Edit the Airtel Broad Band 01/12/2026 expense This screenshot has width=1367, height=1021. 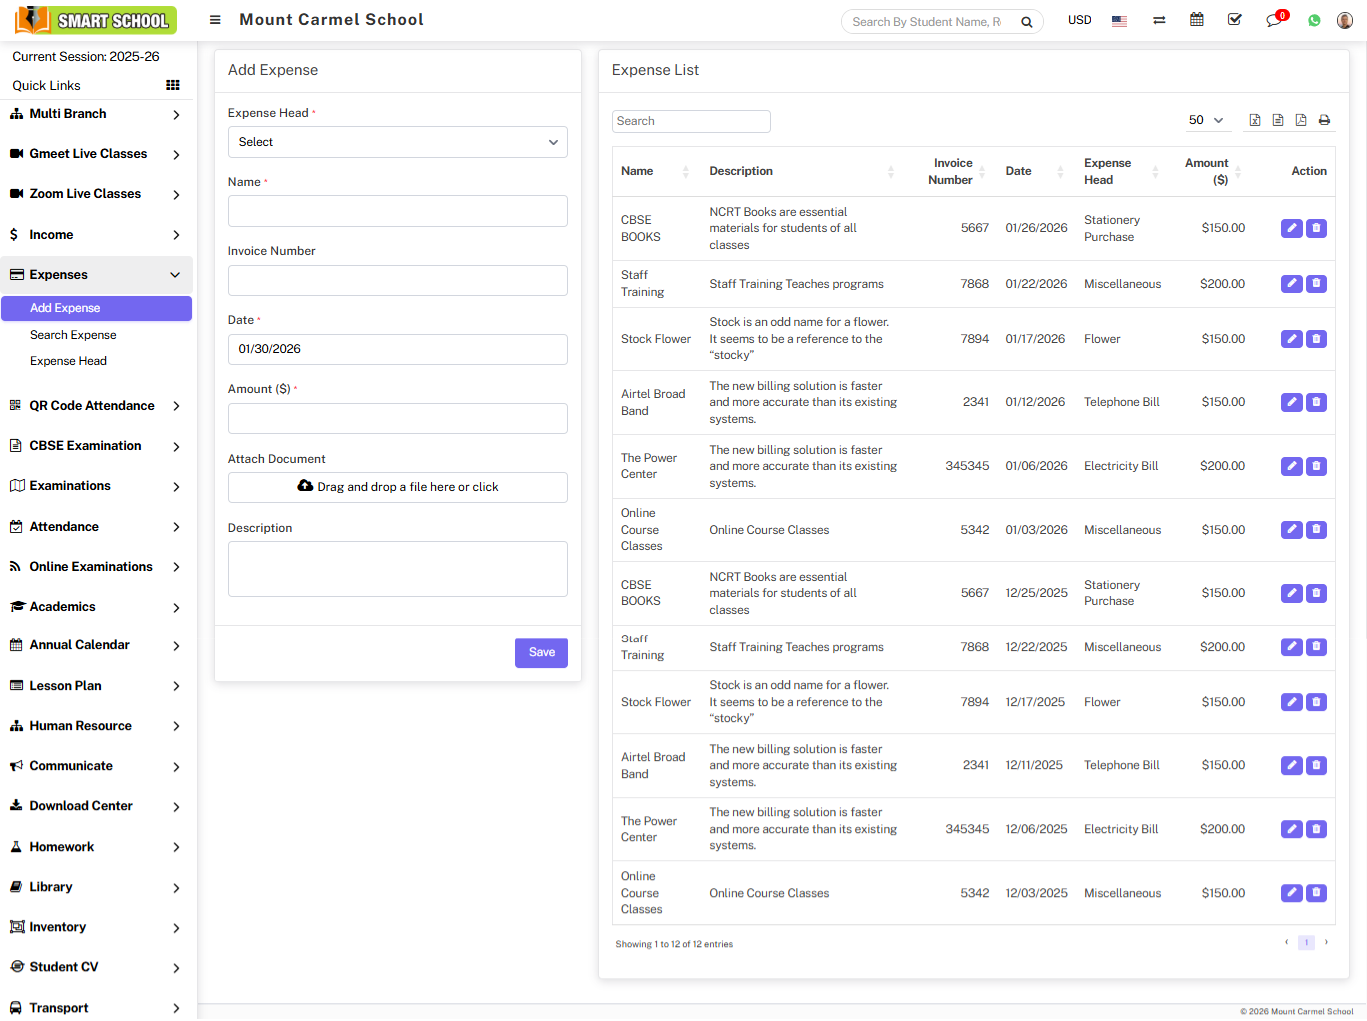click(1292, 402)
